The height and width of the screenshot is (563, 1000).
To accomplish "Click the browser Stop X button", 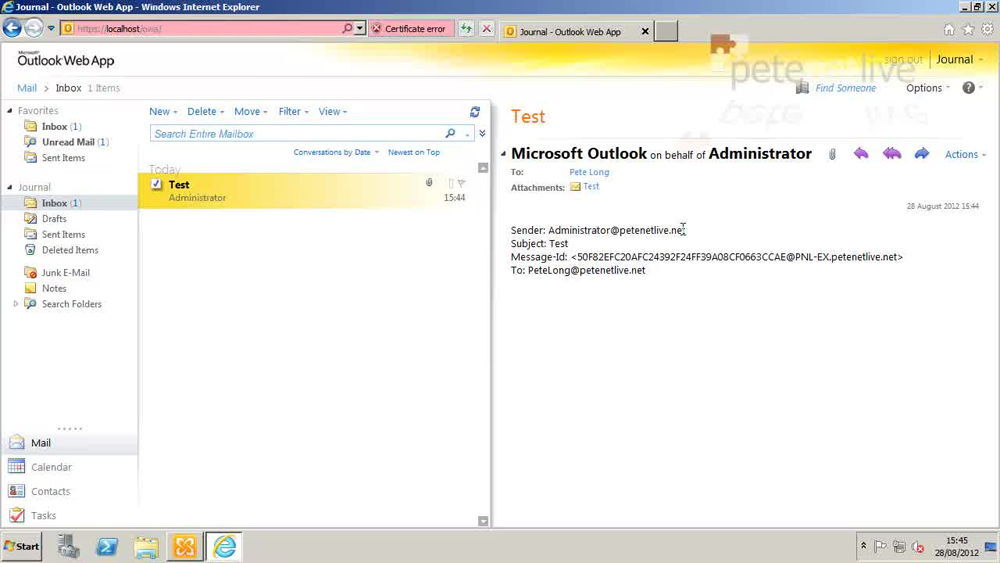I will (487, 29).
